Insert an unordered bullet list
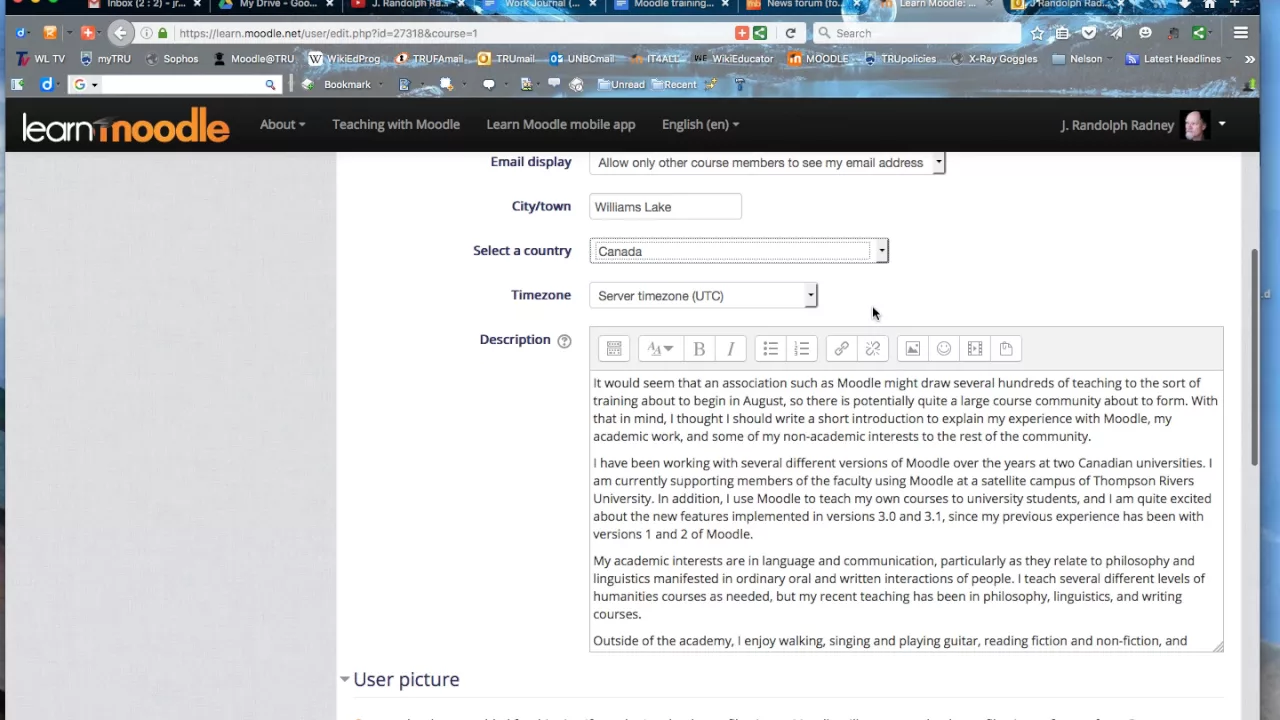Screen dimensions: 1280x720 tap(770, 349)
